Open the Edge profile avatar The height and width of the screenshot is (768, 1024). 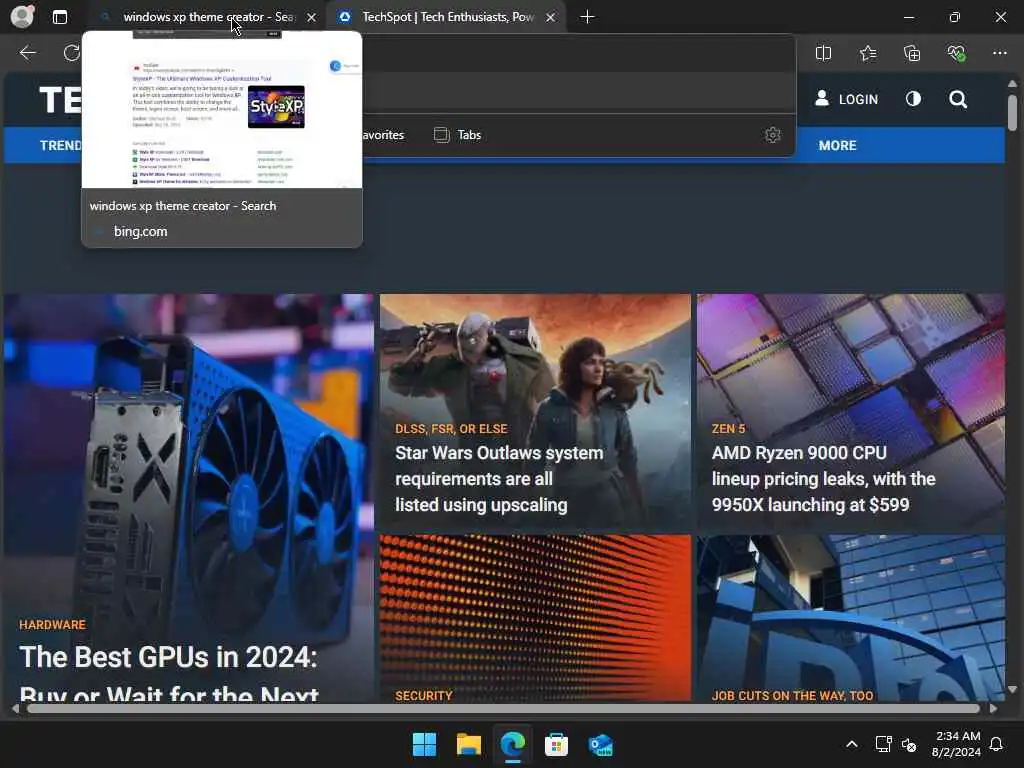pos(22,16)
